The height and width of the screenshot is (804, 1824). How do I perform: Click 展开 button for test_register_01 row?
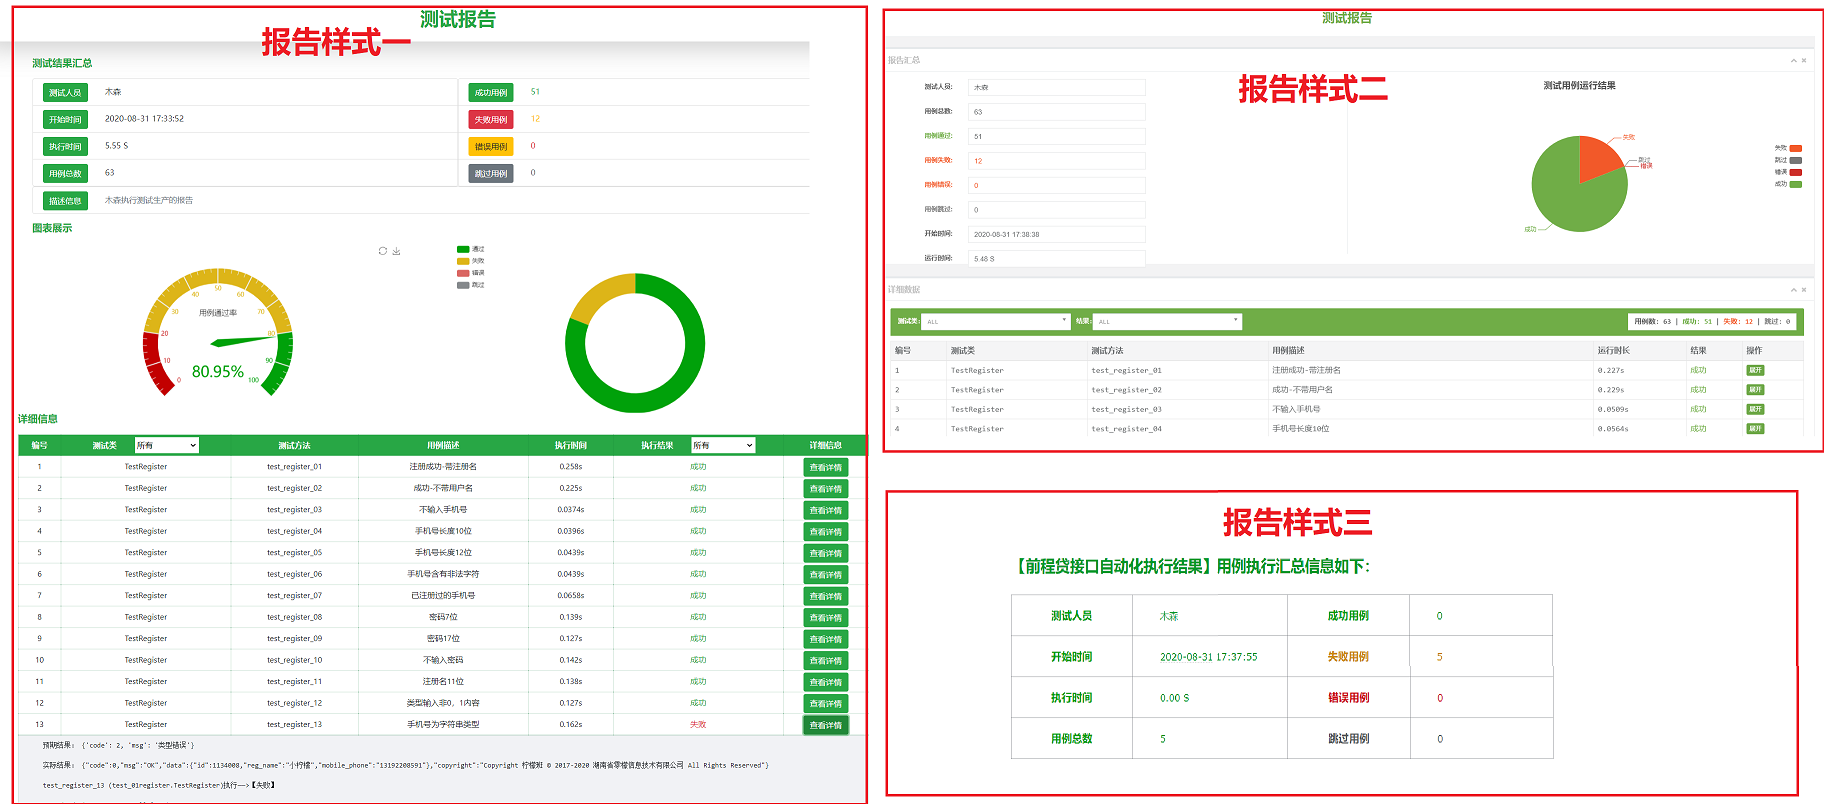click(x=1755, y=370)
